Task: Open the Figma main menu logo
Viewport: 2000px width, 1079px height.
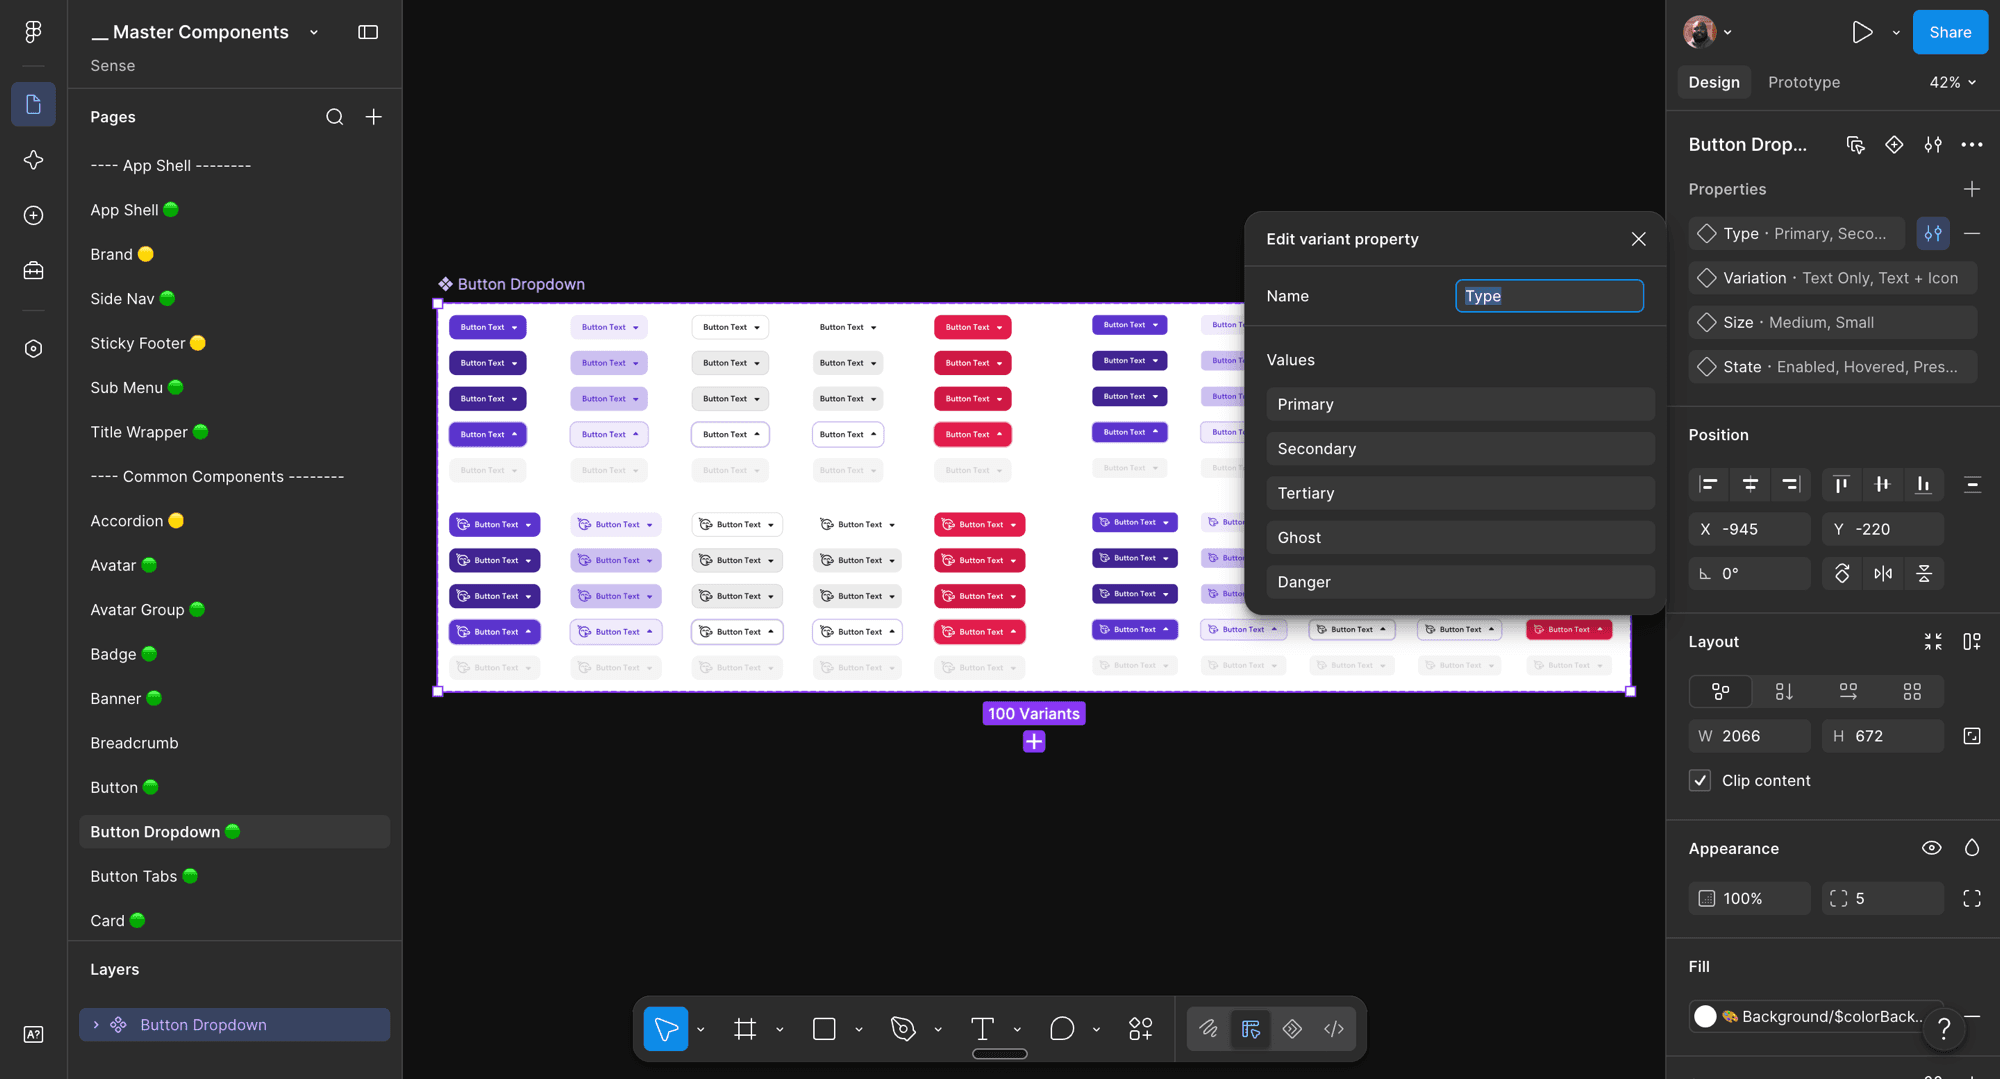Action: [x=33, y=32]
